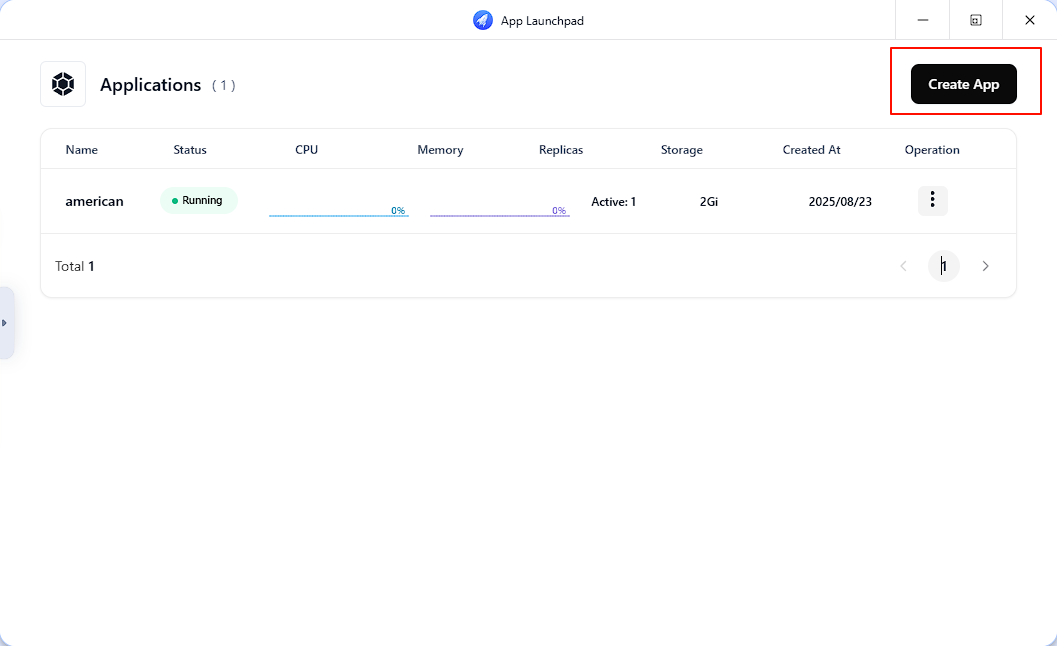Select page 1 in pagination
1057x646 pixels.
943,266
